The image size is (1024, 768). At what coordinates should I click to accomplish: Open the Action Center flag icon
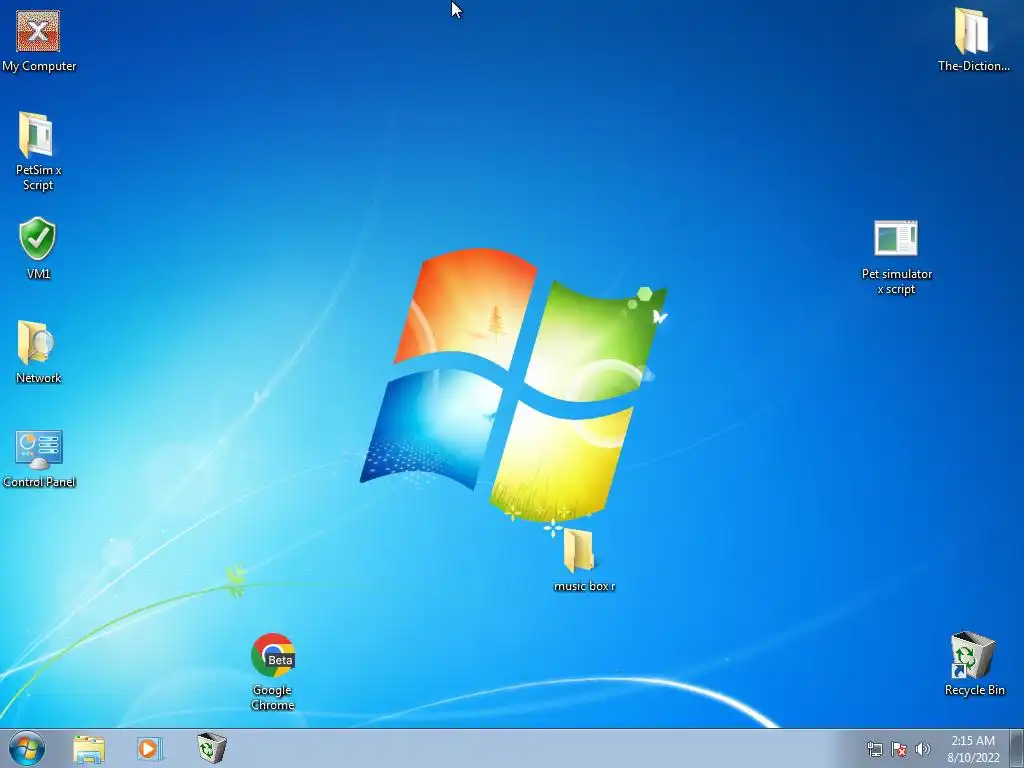coord(899,749)
